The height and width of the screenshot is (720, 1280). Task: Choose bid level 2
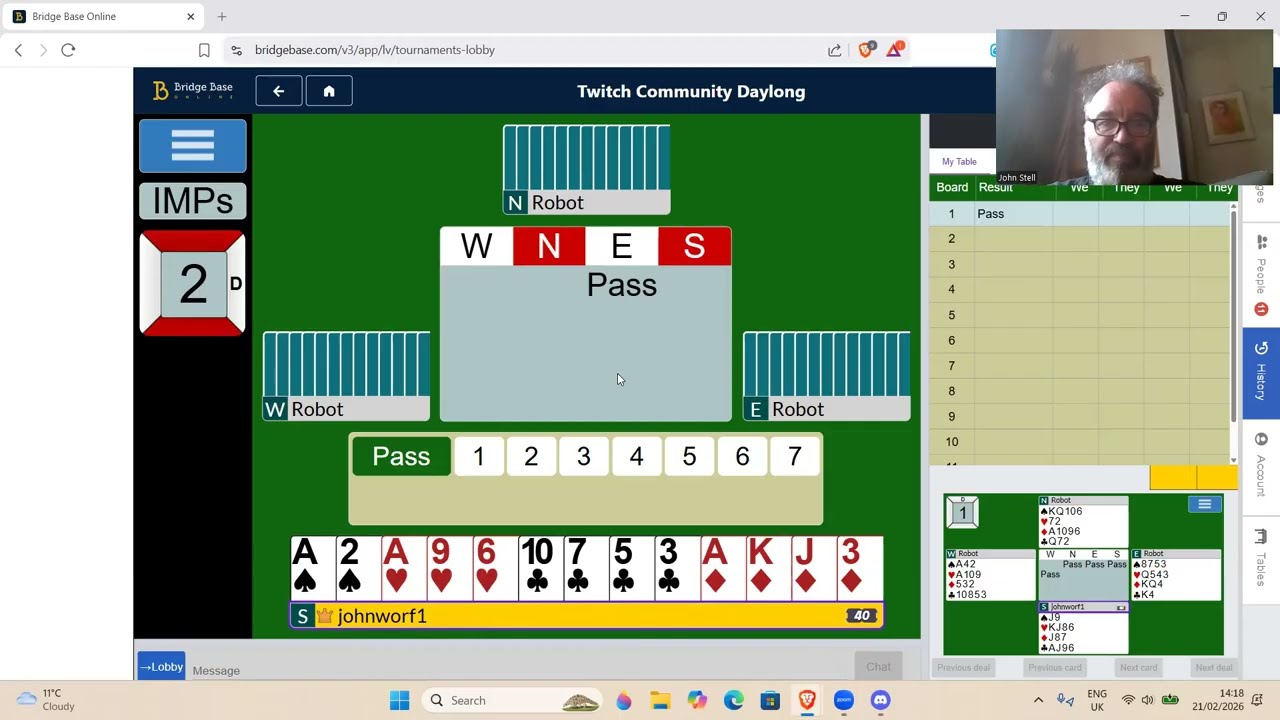pyautogui.click(x=531, y=457)
